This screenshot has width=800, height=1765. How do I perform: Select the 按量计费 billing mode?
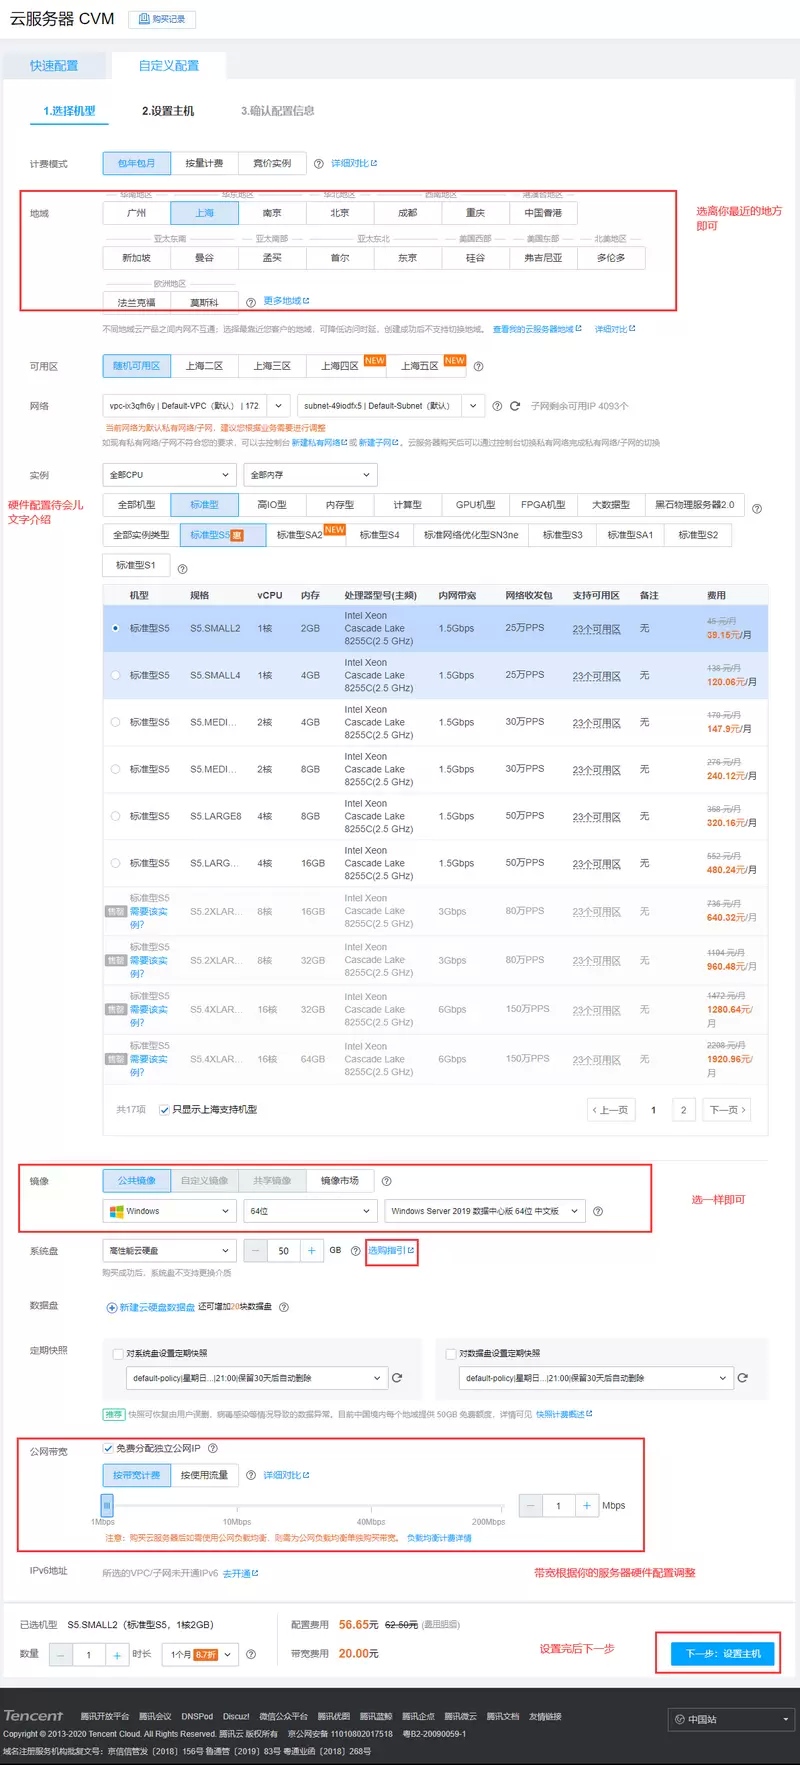[x=204, y=164]
